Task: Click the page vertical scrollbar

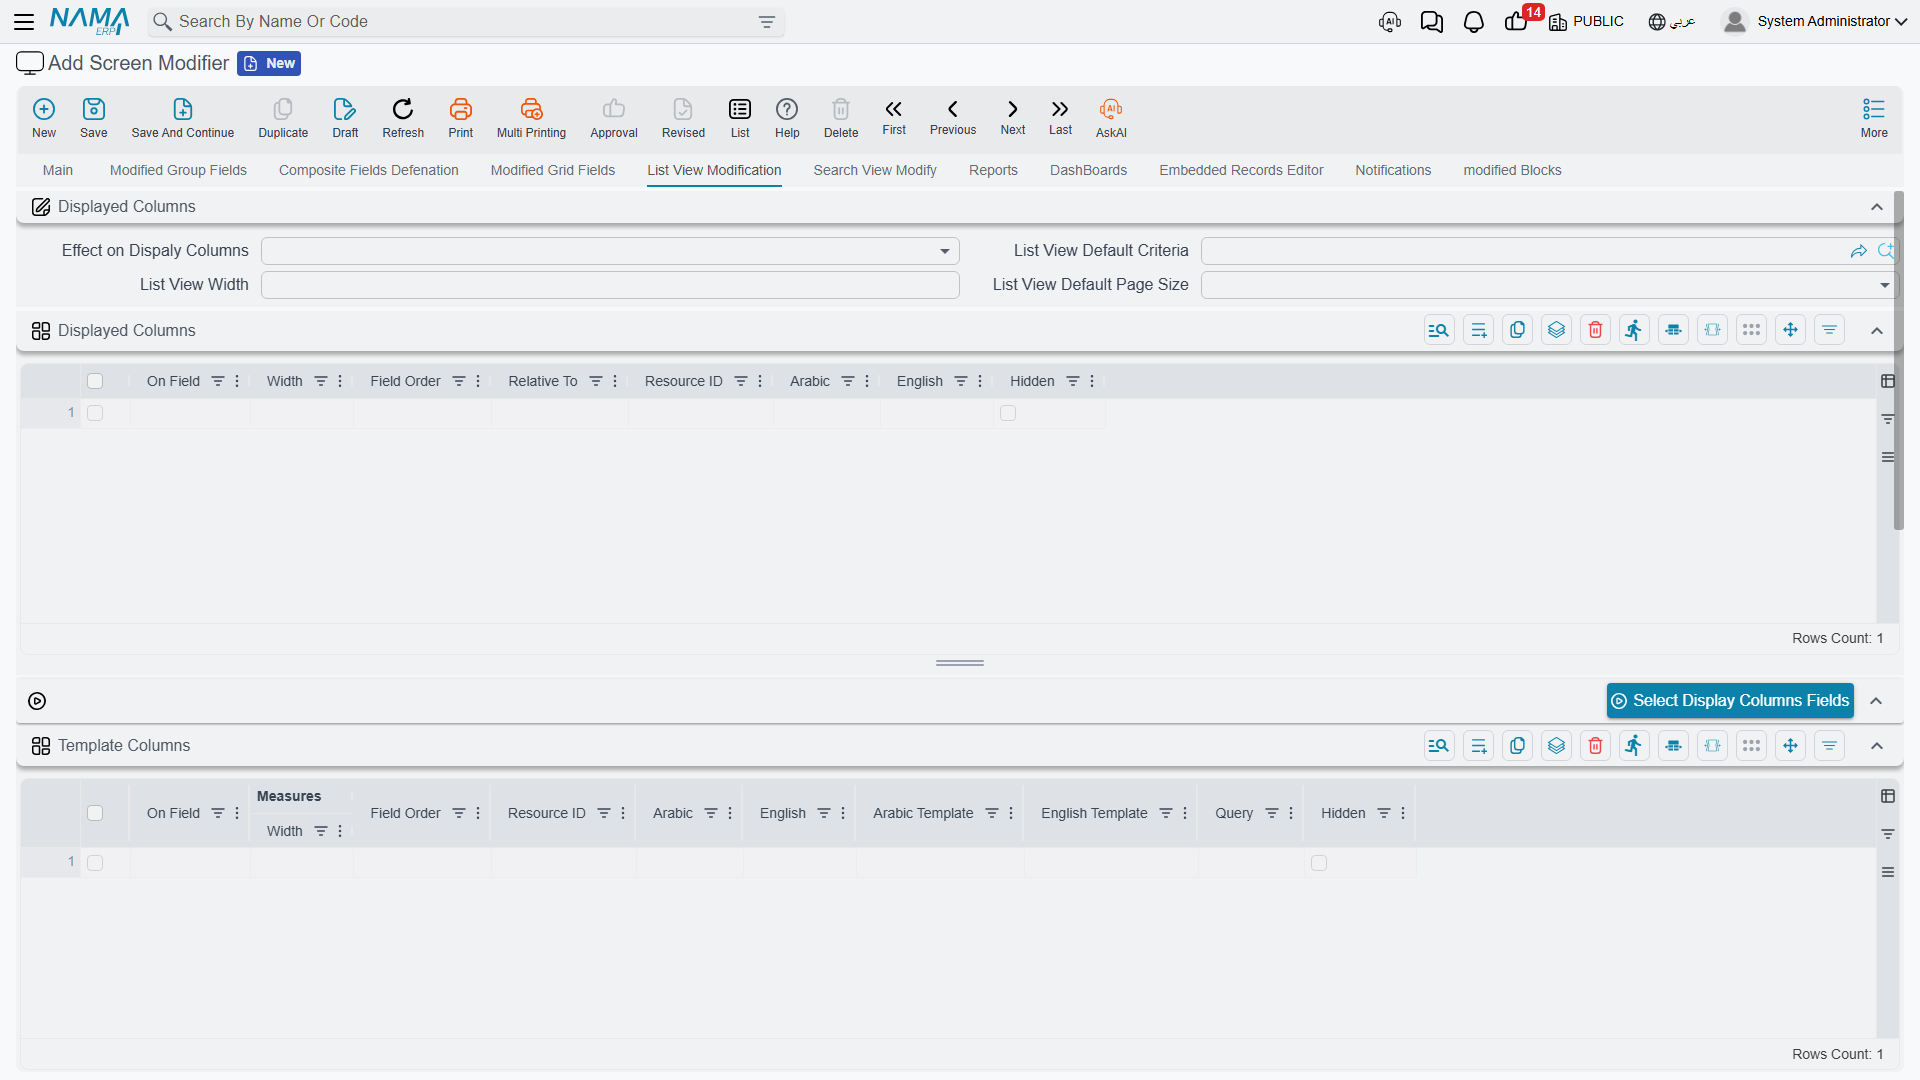Action: (x=1898, y=360)
